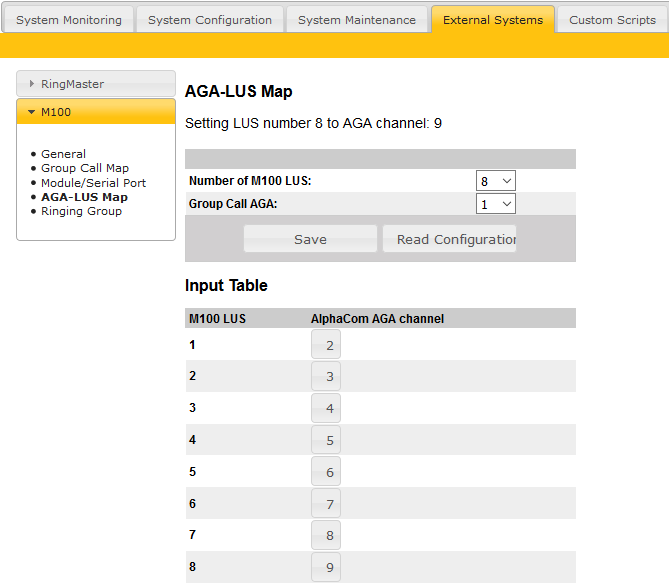Viewport: 669px width, 587px height.
Task: Open the General settings link
Action: [63, 154]
